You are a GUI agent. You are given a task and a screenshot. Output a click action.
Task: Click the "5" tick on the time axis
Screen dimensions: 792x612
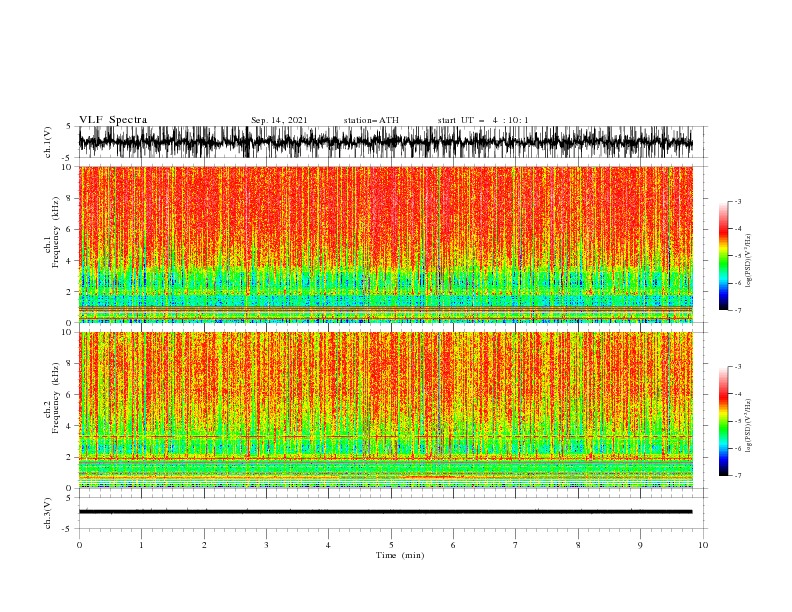(391, 545)
